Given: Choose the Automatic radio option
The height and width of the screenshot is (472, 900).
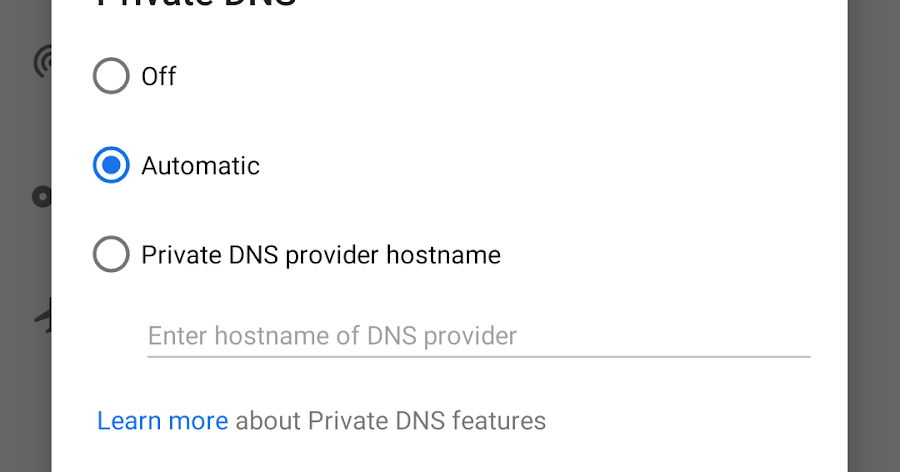Looking at the screenshot, I should [x=111, y=165].
